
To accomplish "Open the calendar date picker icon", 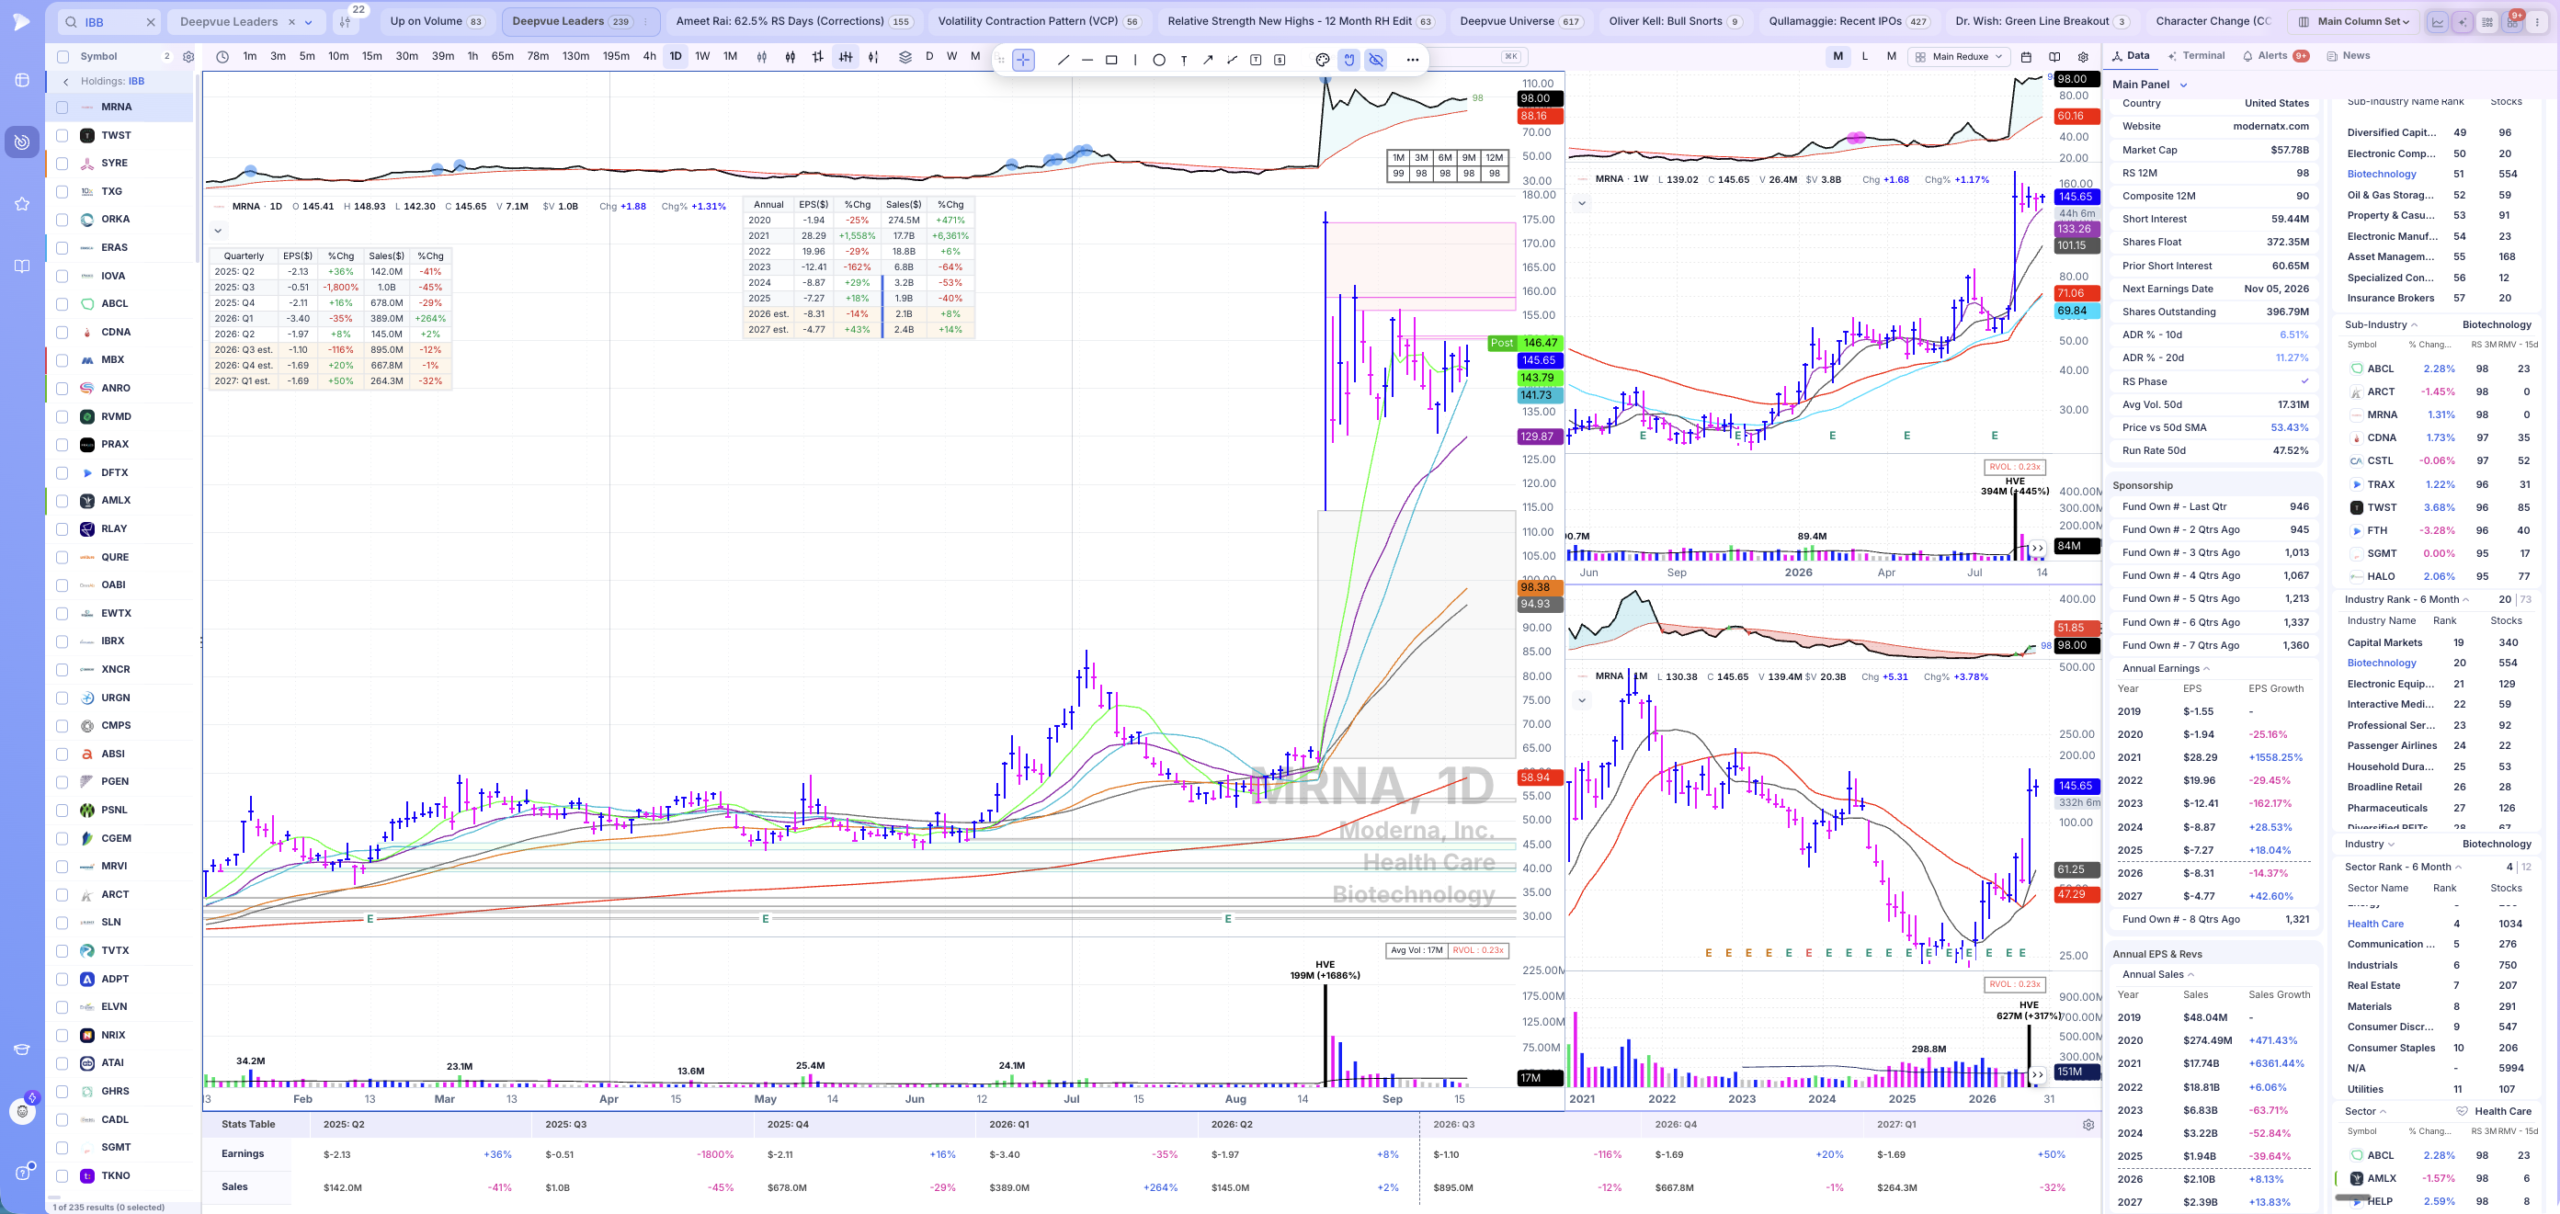I will [x=2026, y=57].
